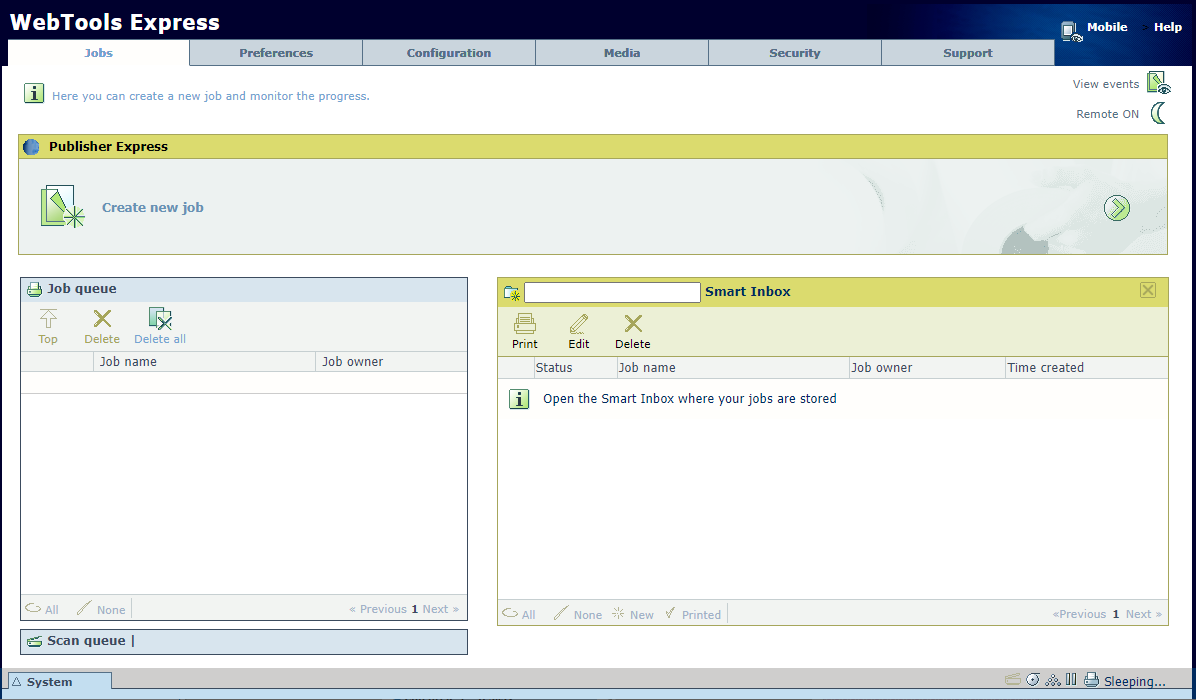Toggle Remote ON sleep mode moon icon
Screen dimensions: 1196x700
tap(1158, 113)
